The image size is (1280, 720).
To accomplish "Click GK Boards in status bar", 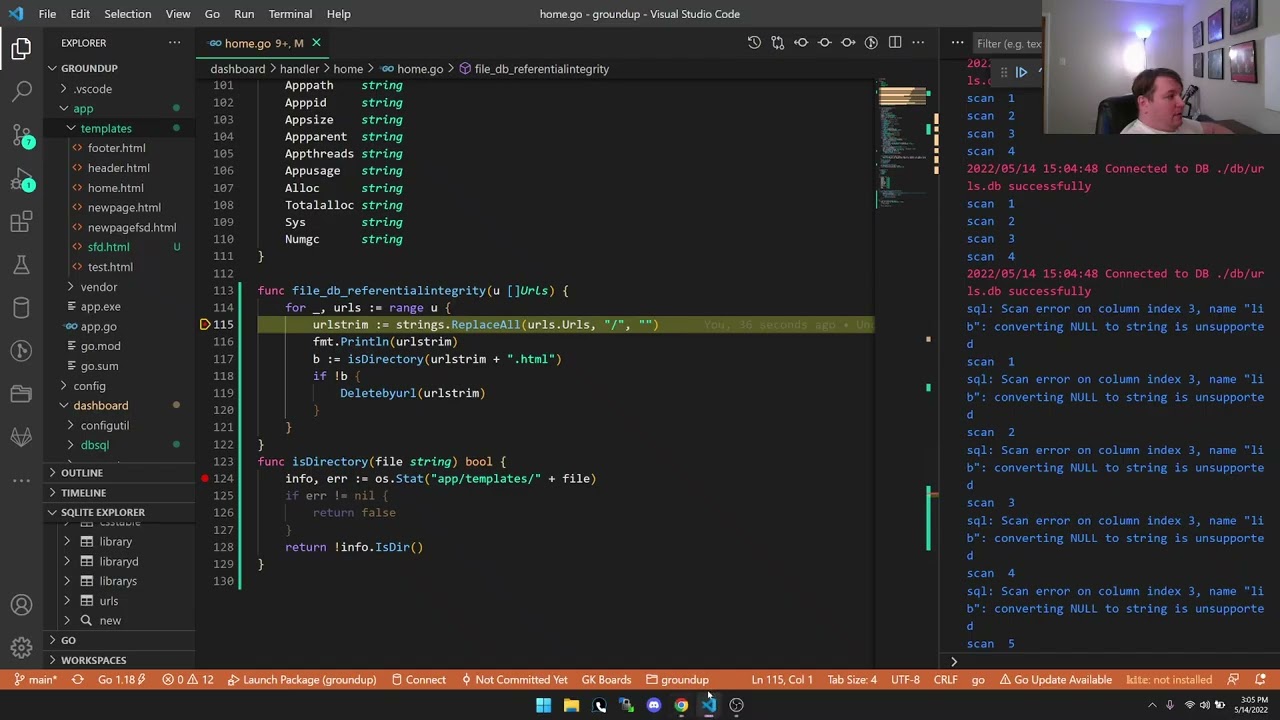I will coord(606,680).
